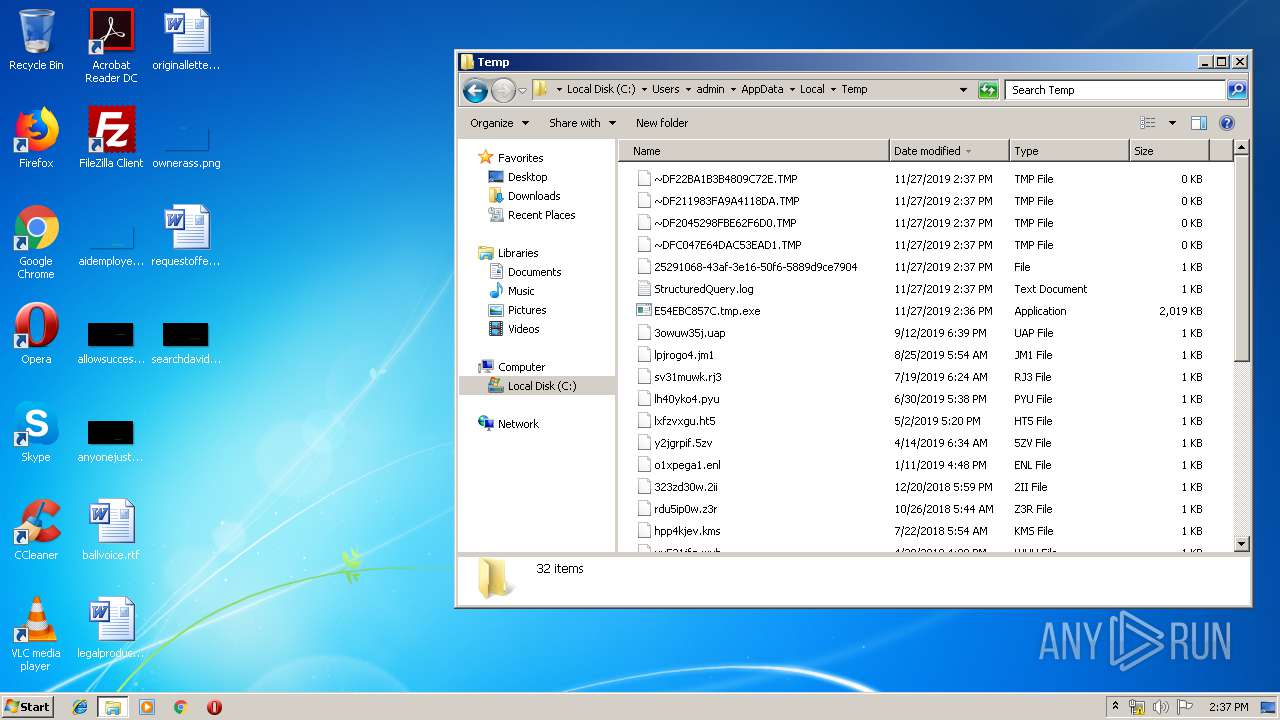Open the Recycle Bin desktop icon
The height and width of the screenshot is (720, 1280).
pos(36,40)
